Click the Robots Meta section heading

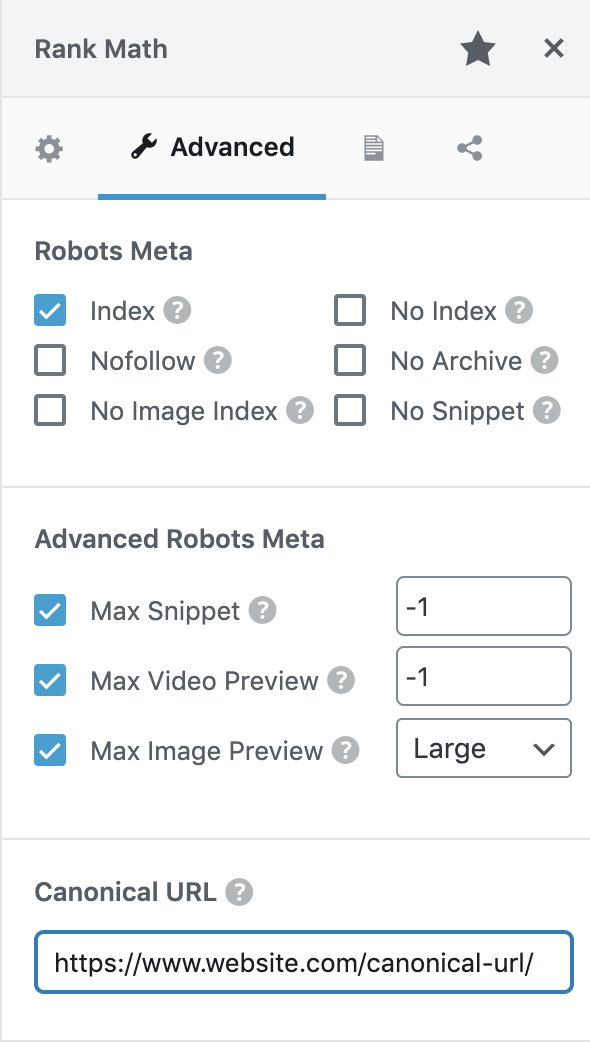[113, 251]
